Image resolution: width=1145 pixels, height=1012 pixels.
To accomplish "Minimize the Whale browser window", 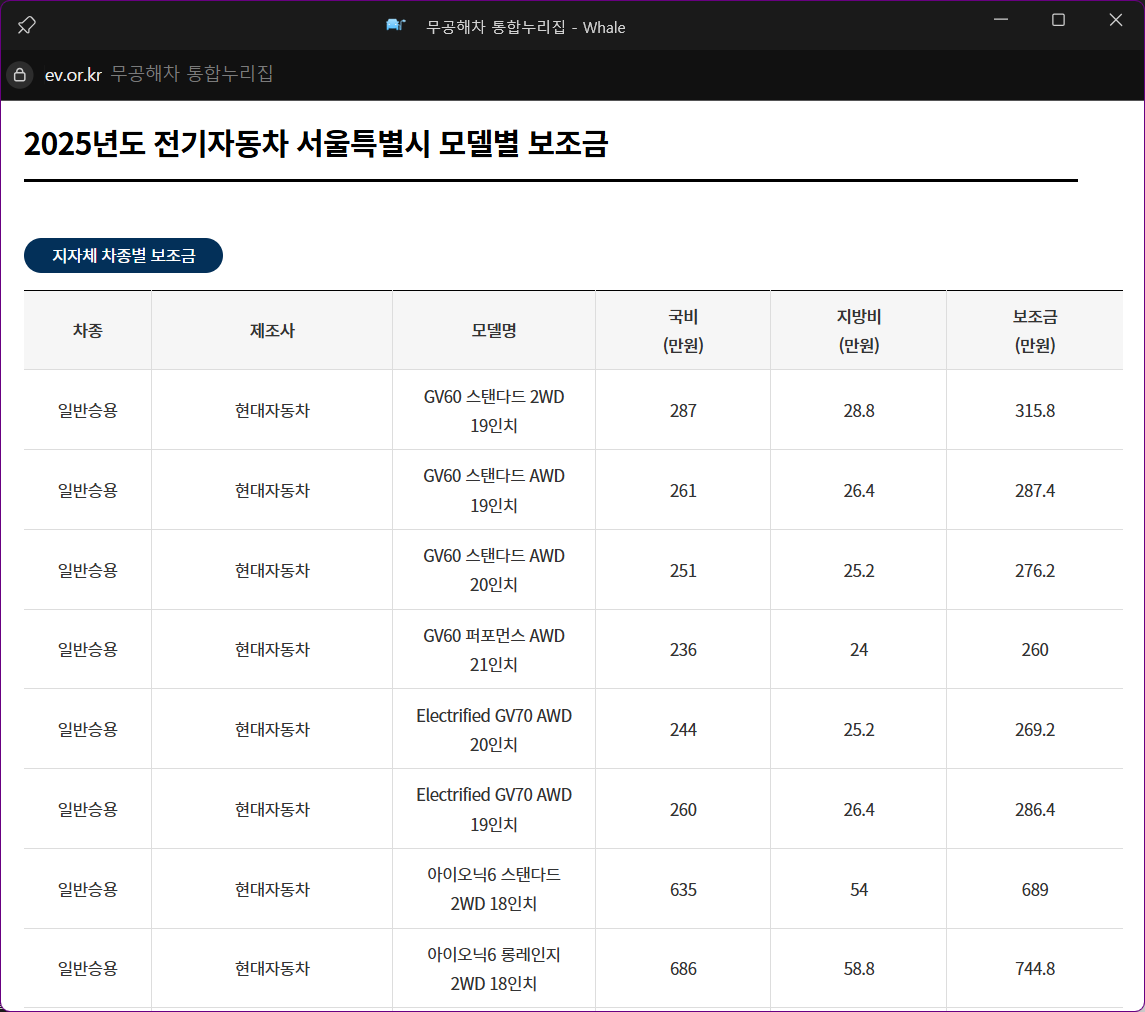I will [1001, 20].
